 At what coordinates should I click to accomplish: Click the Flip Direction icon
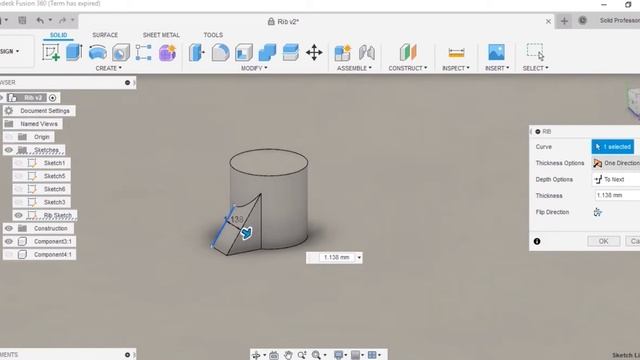point(598,212)
